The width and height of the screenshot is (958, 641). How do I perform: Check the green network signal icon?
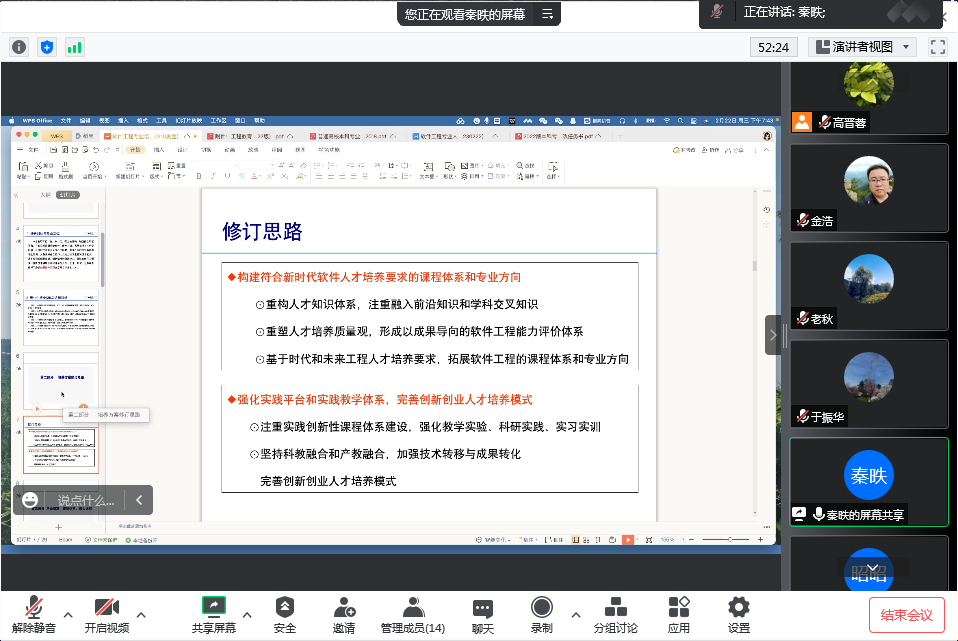click(75, 47)
